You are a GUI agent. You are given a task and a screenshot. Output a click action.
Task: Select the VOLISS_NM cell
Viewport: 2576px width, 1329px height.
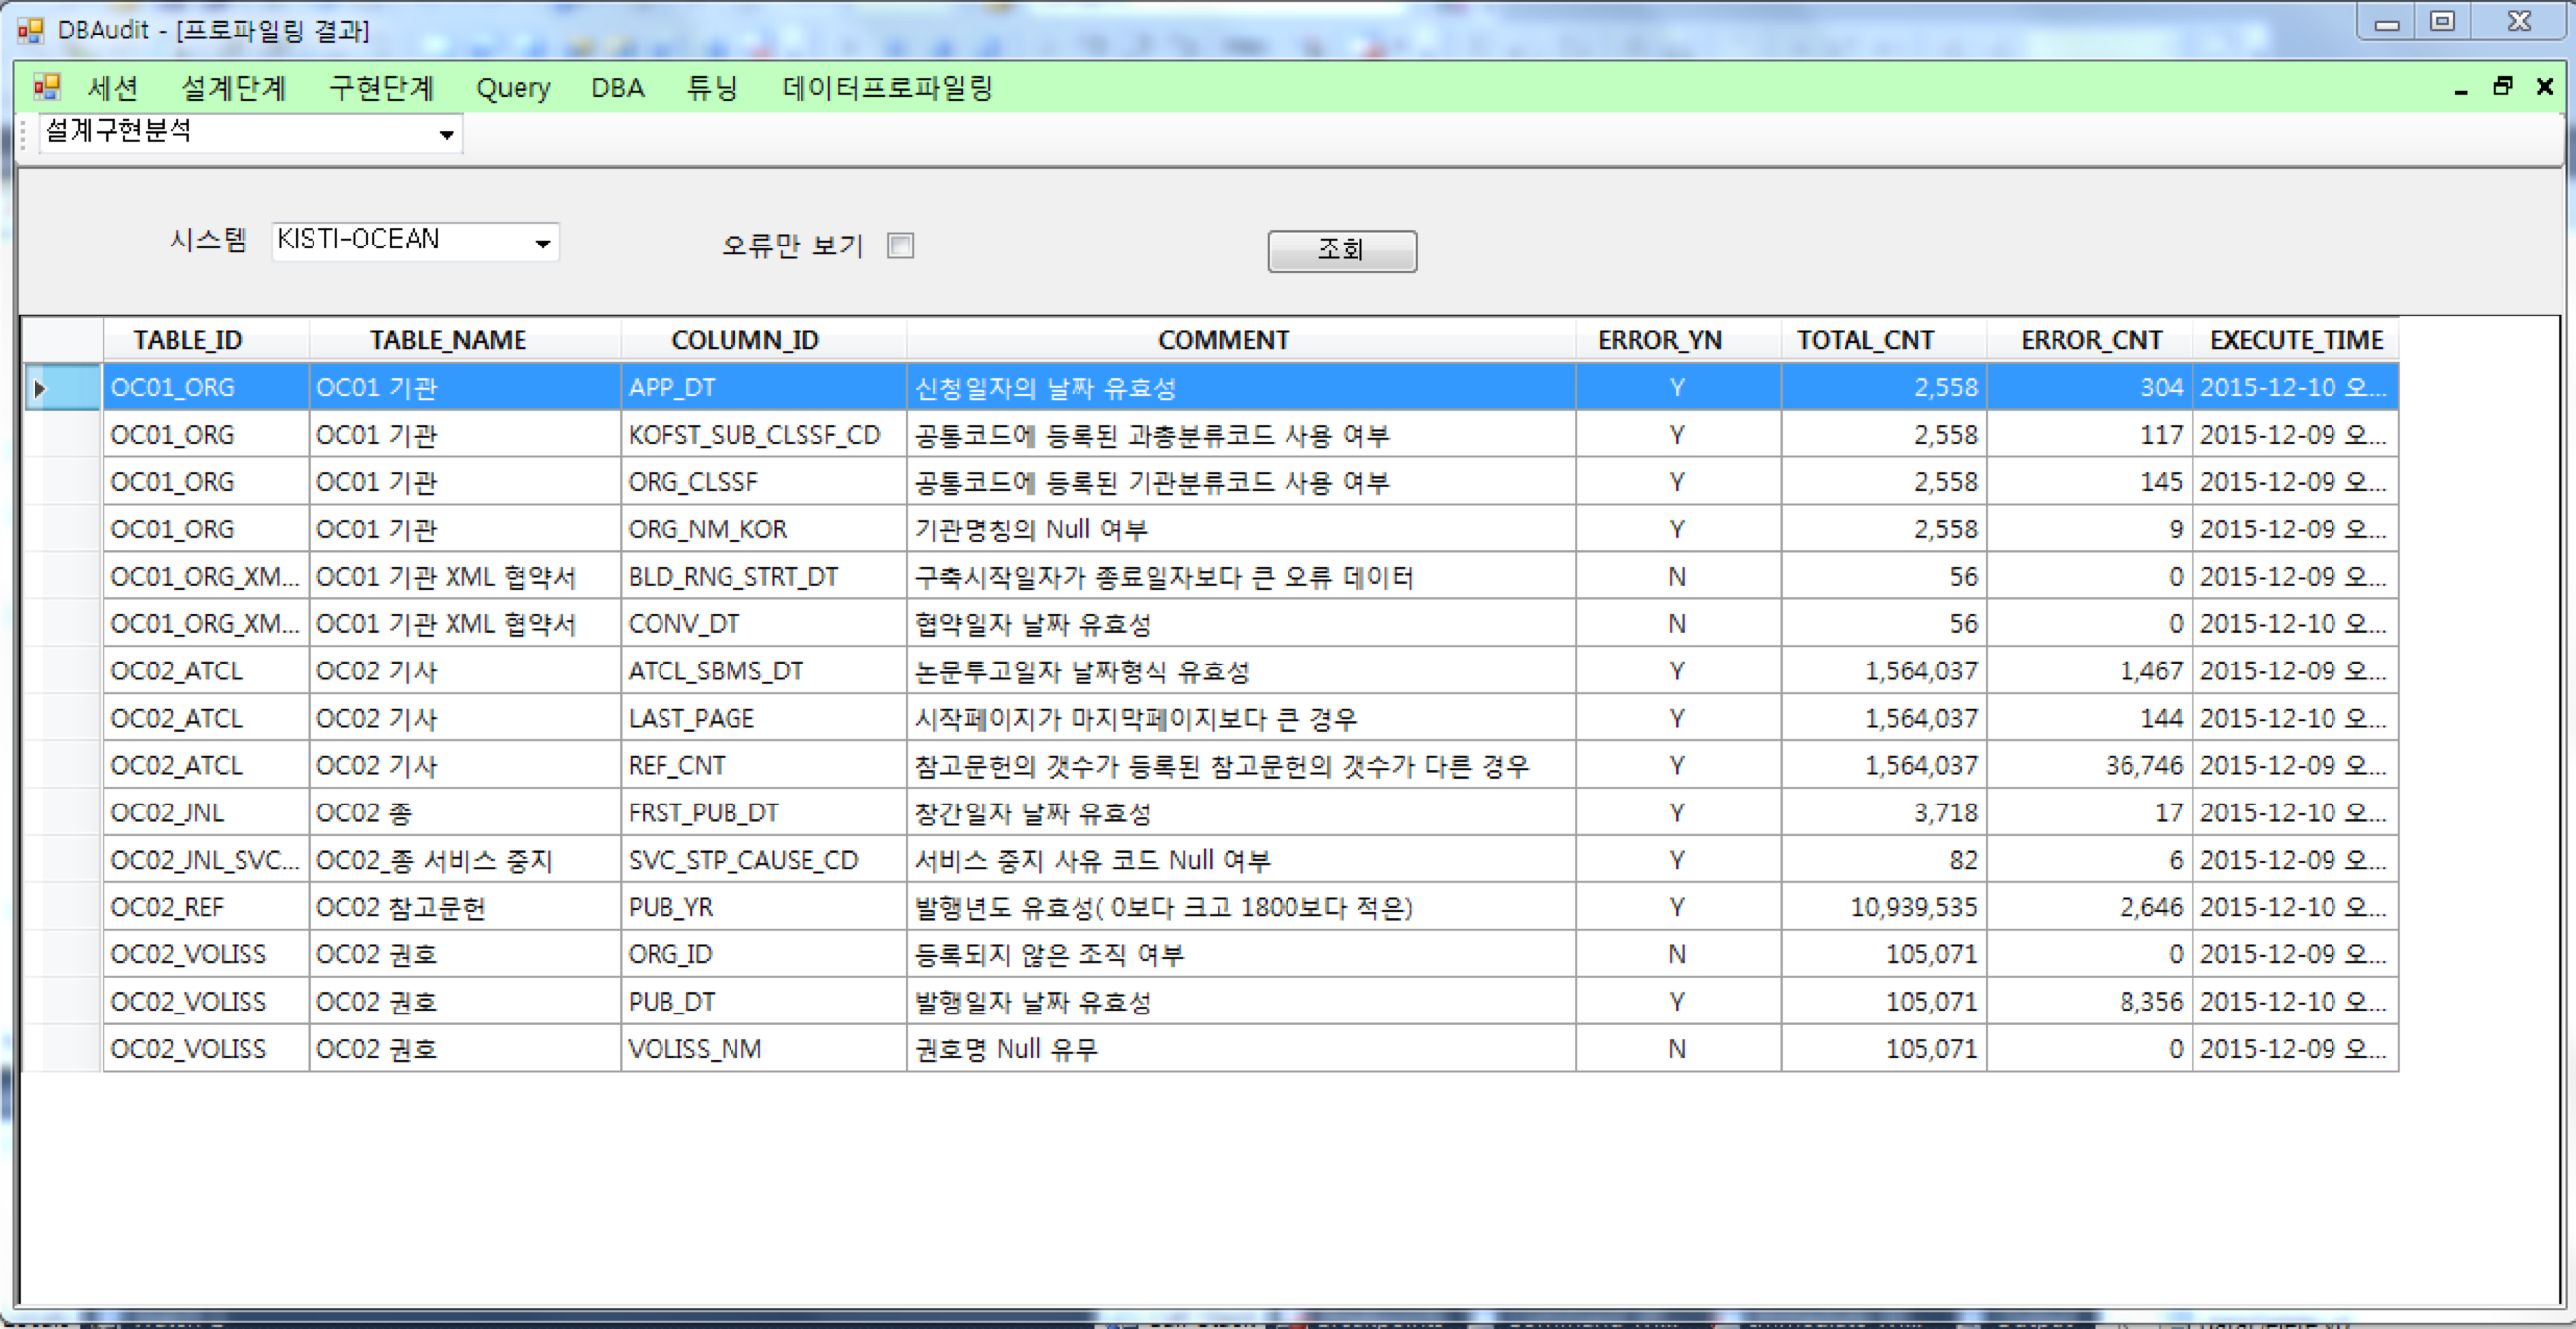pos(763,1049)
